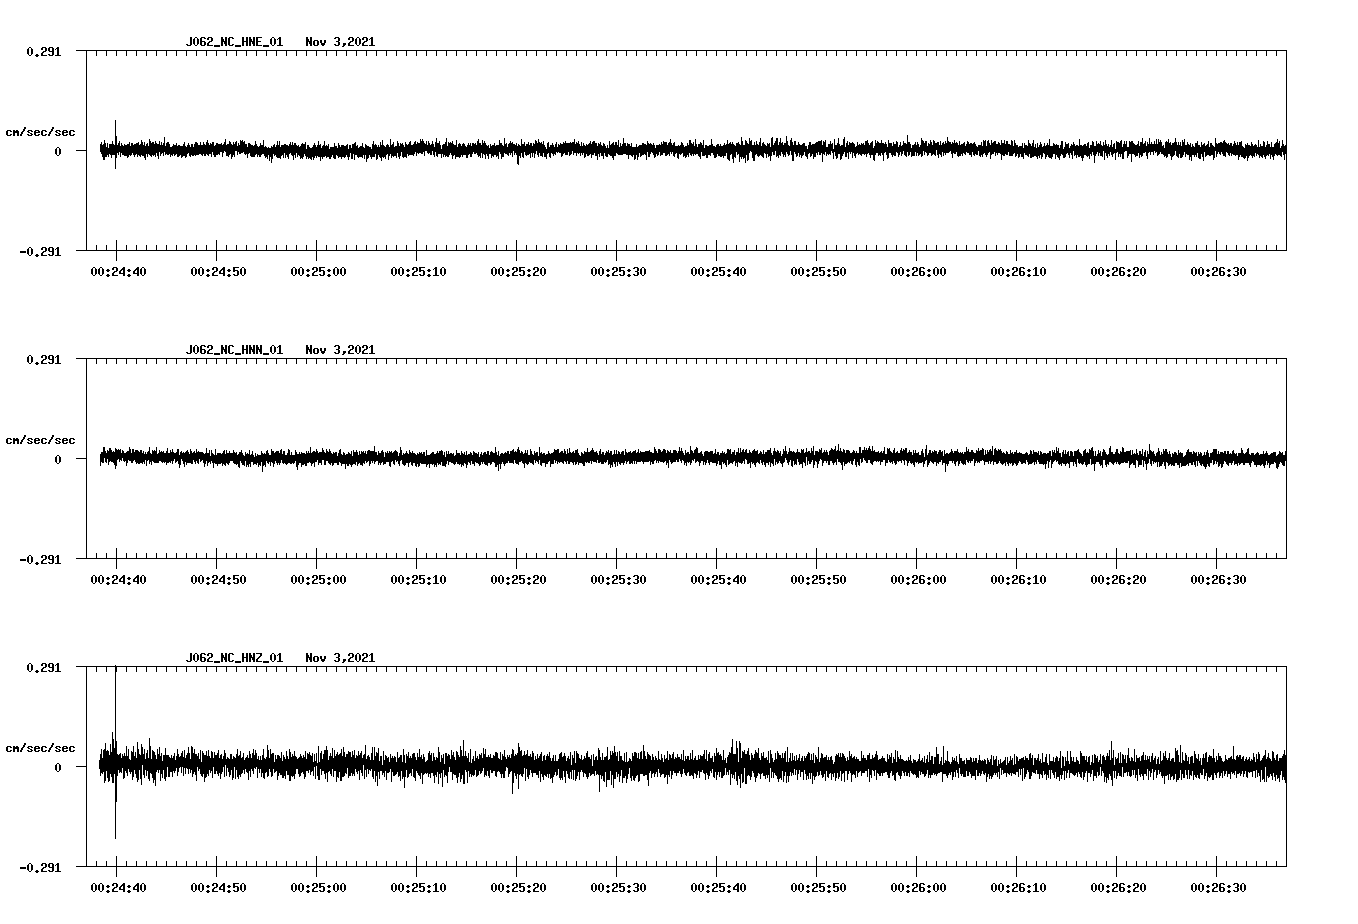Click the 00:26:20 time label under HNN plot
Viewport: 1358px width, 924px height.
pyautogui.click(x=1118, y=580)
